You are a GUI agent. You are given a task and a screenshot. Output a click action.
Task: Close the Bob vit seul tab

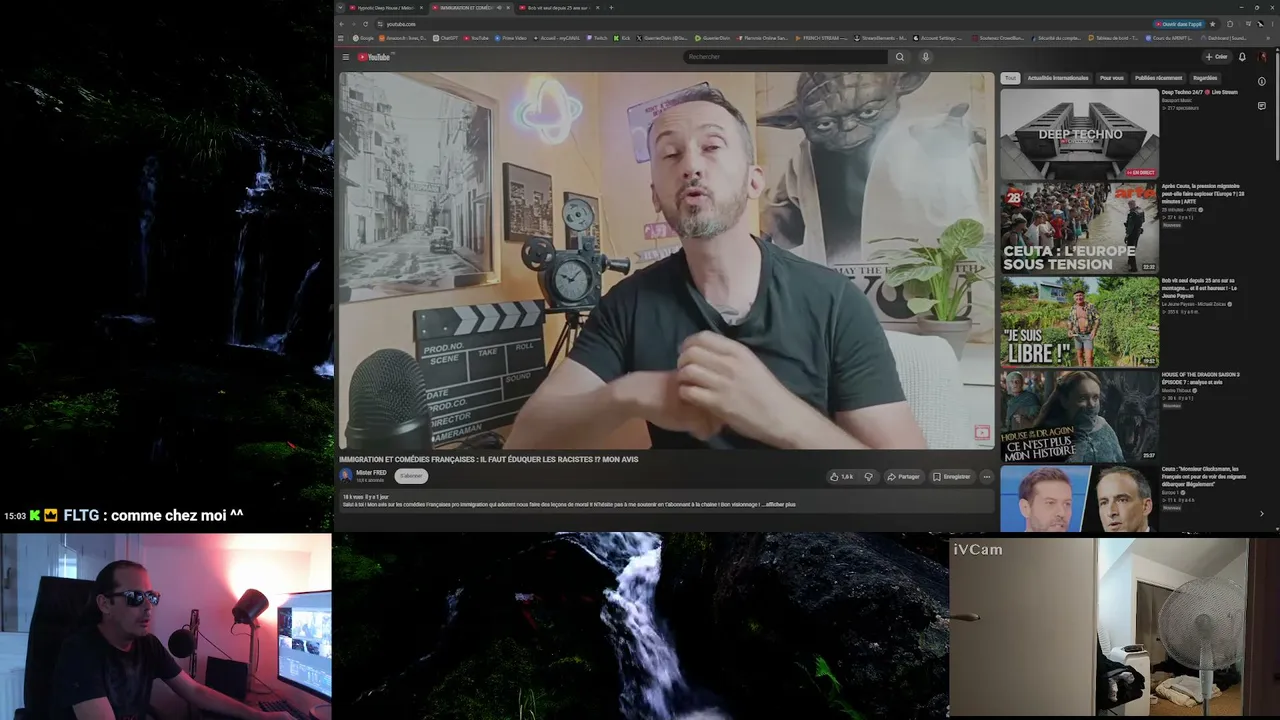click(x=596, y=8)
